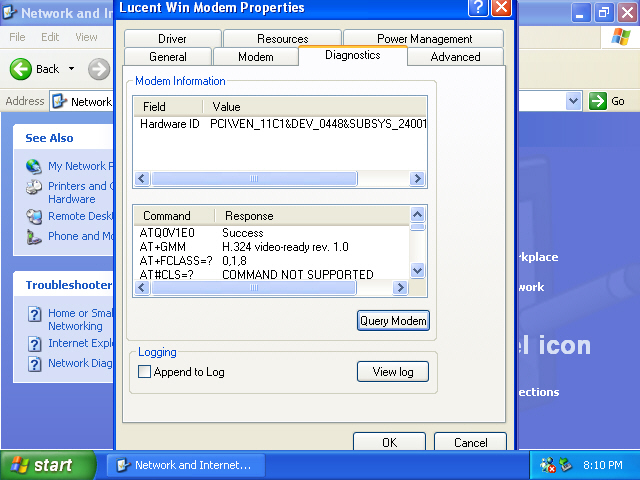
Task: Cancel the modem properties dialog
Action: tap(471, 442)
